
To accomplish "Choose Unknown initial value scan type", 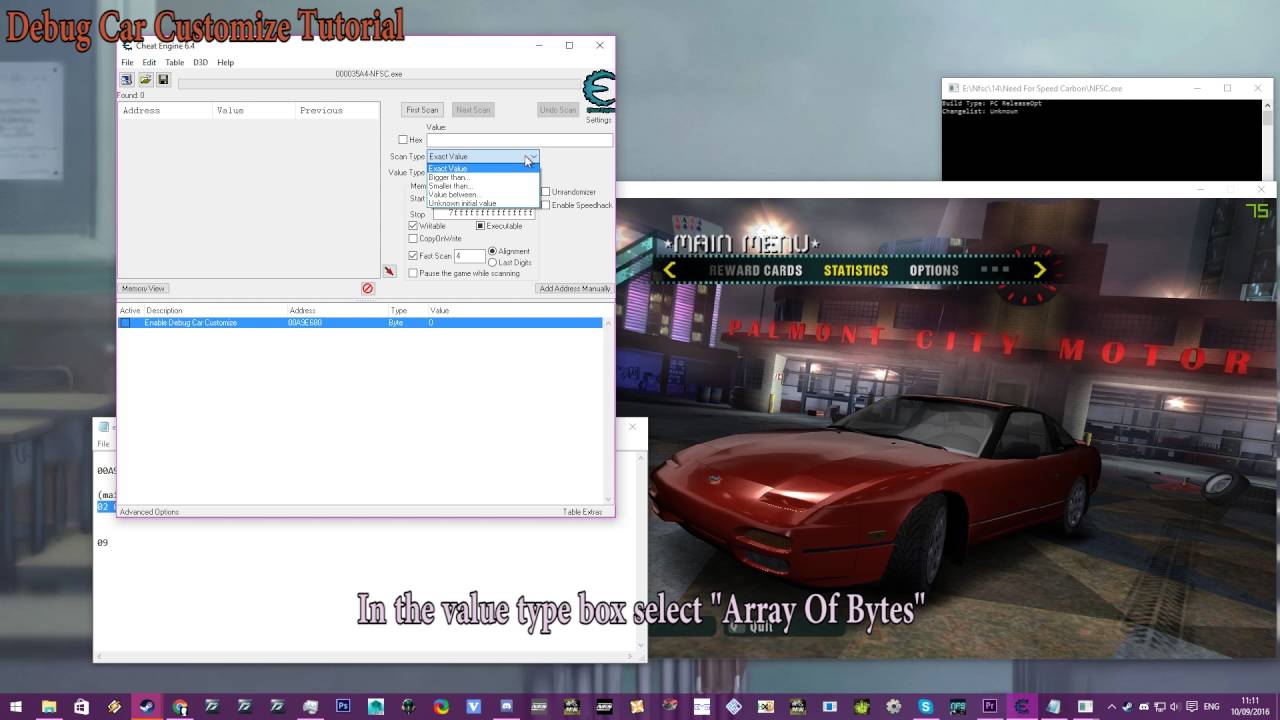I will point(483,203).
